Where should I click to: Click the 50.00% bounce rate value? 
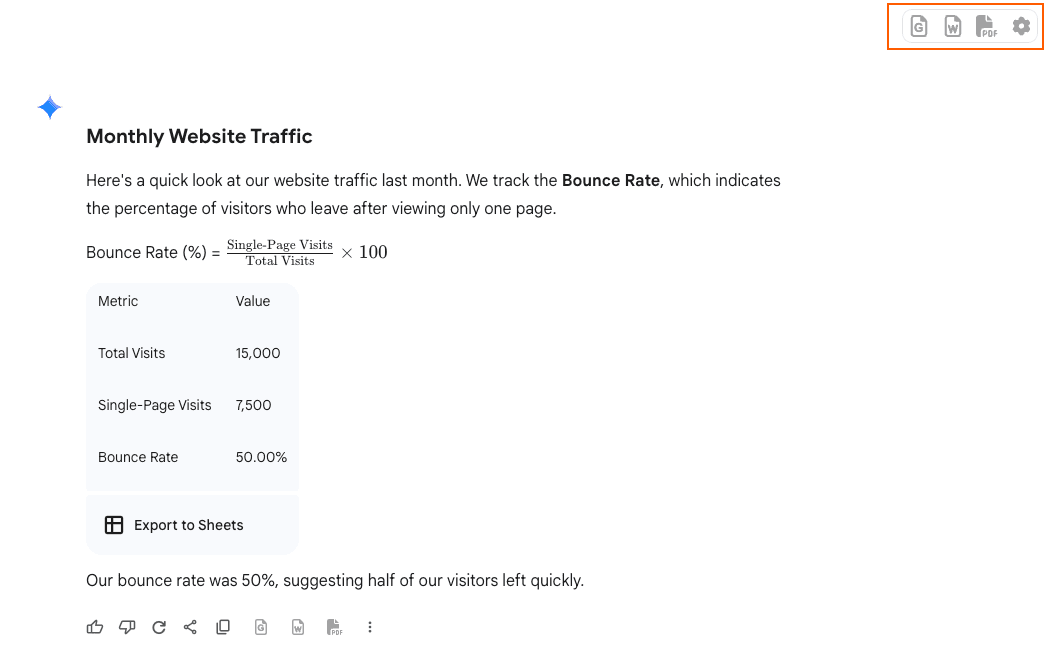pos(261,457)
